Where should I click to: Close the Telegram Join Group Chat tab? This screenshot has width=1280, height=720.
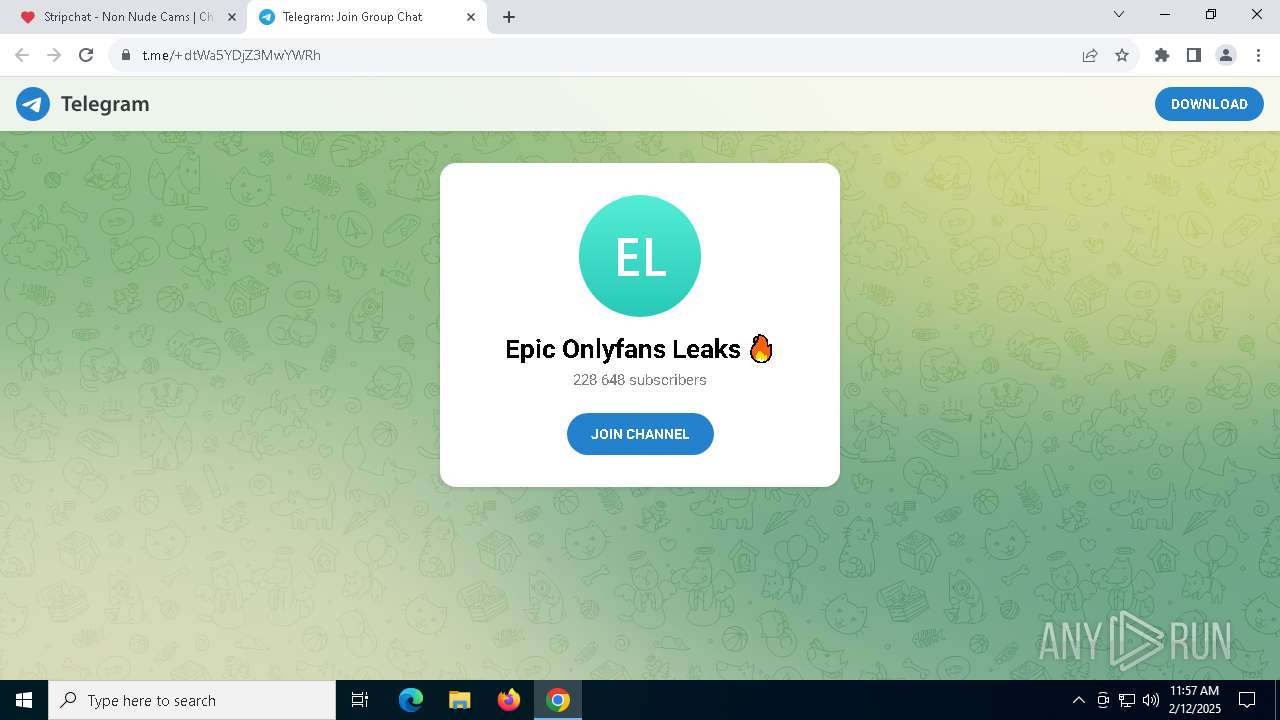471,17
